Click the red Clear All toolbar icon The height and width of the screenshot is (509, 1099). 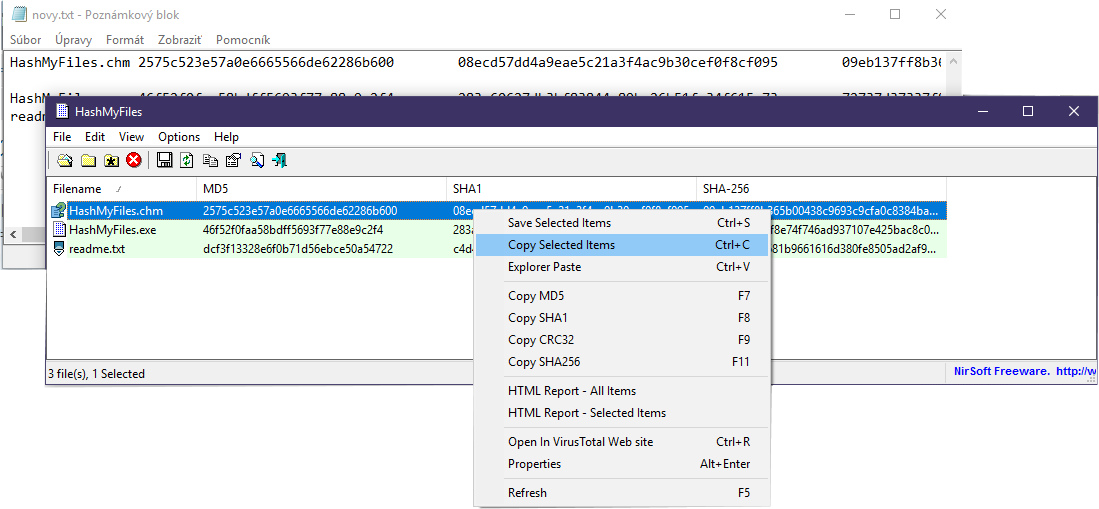134,161
